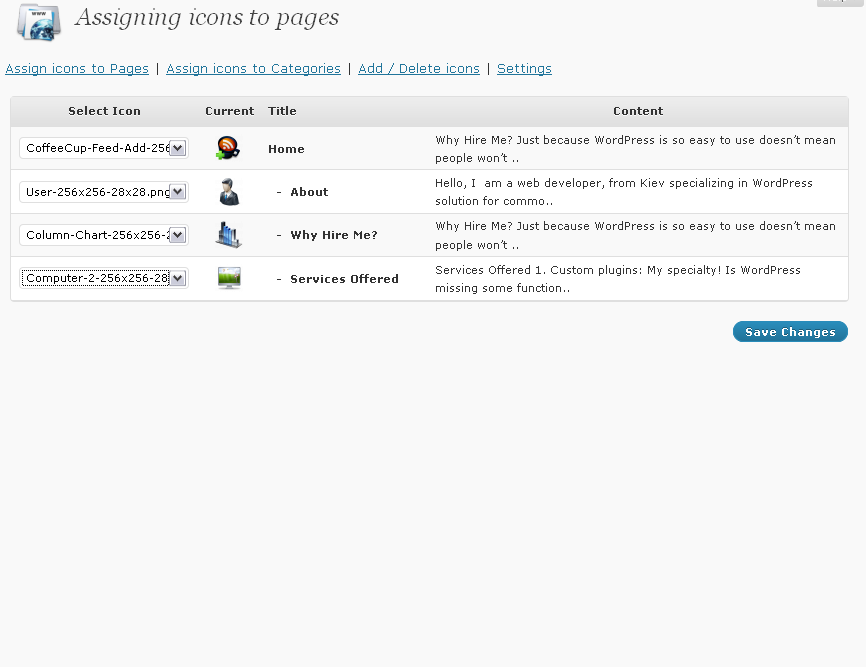This screenshot has width=866, height=667.
Task: Click the Select Icon column header
Action: click(104, 111)
